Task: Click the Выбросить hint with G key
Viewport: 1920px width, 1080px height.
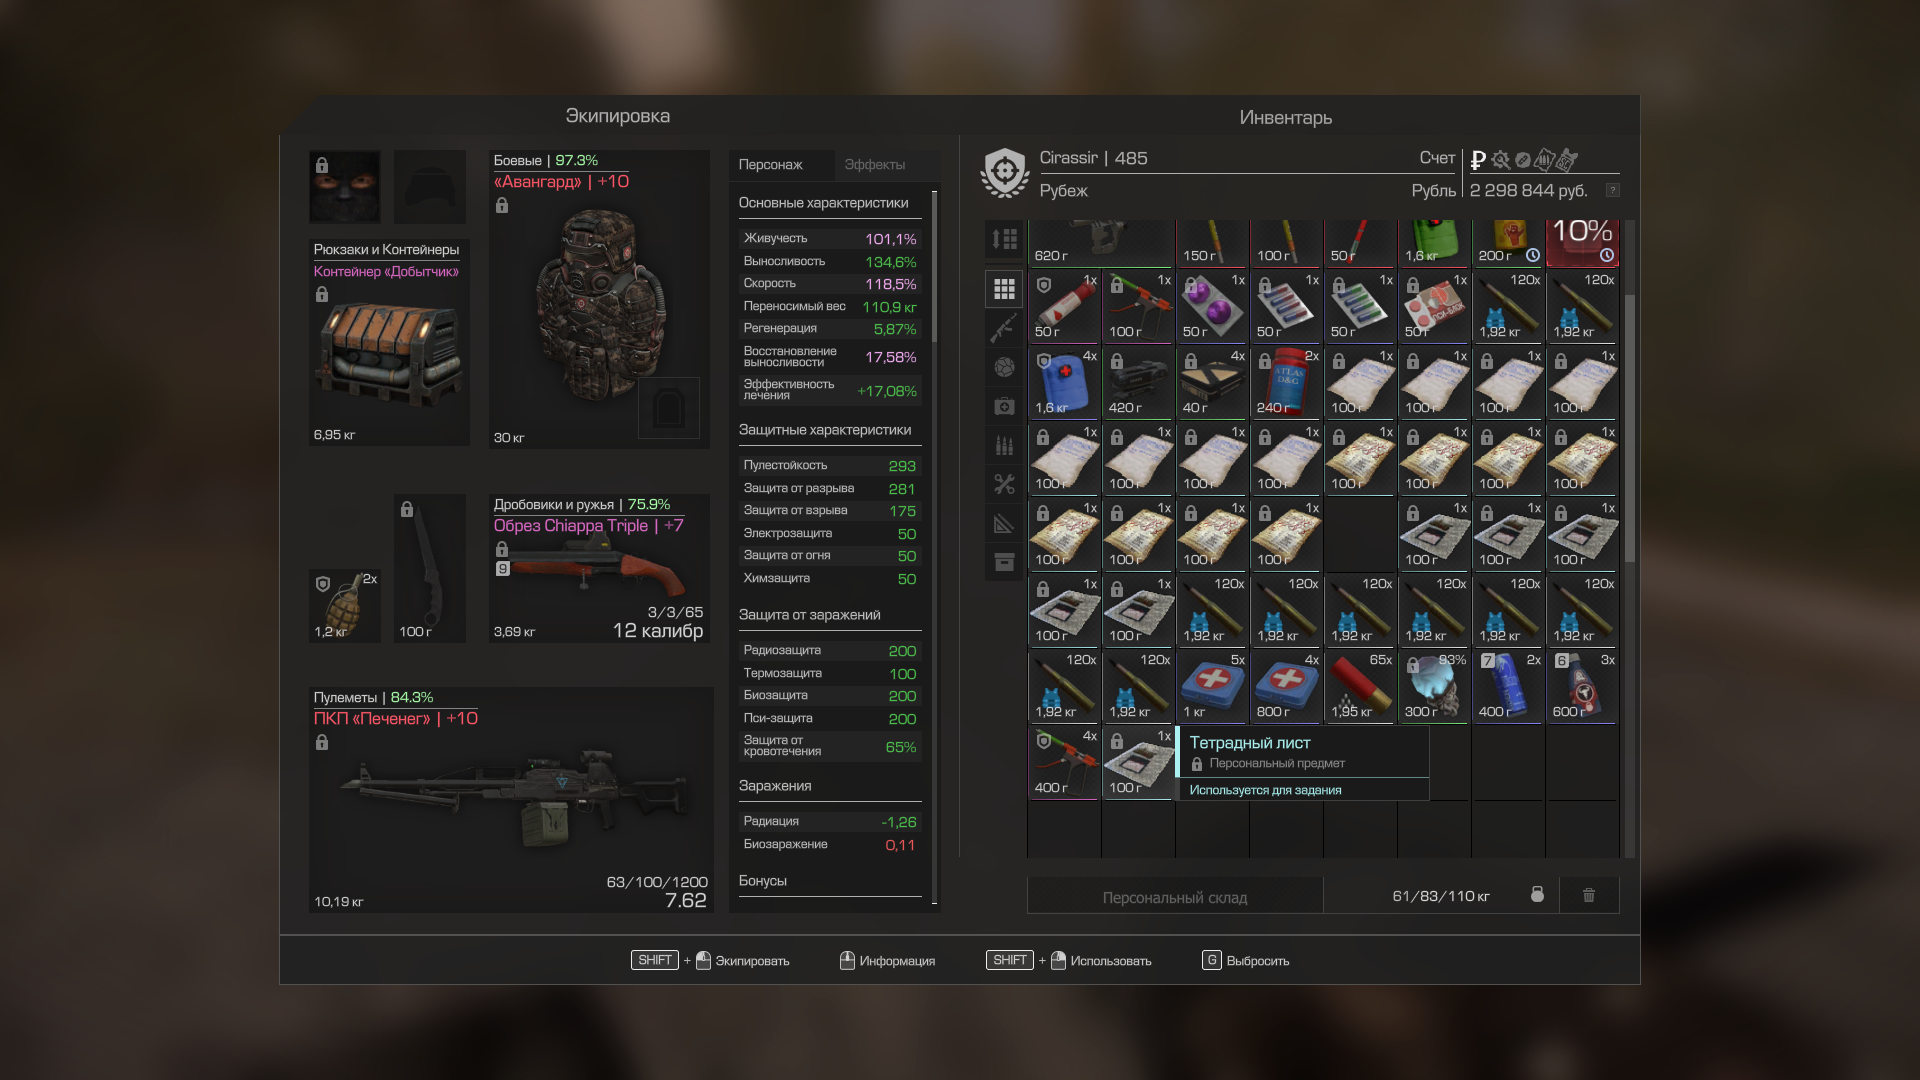Action: click(1246, 960)
